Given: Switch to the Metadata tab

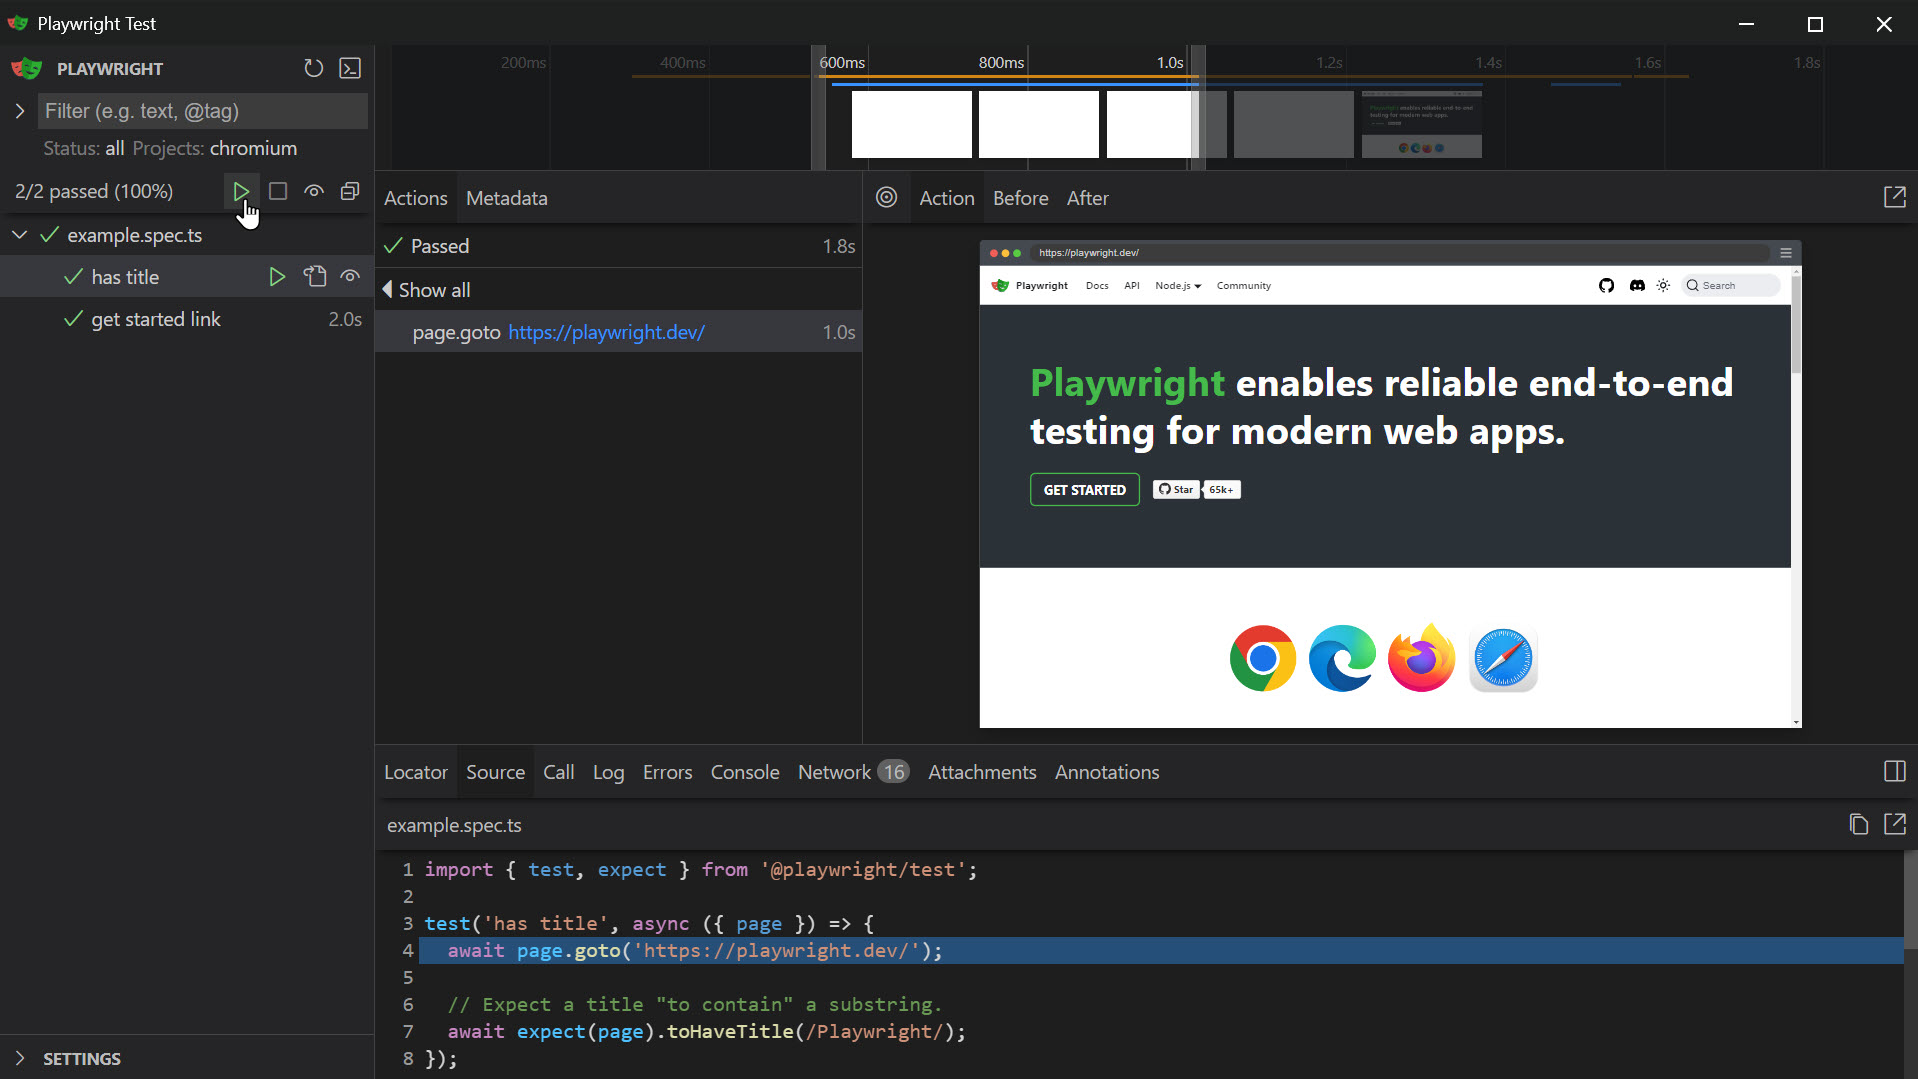Looking at the screenshot, I should click(x=507, y=198).
